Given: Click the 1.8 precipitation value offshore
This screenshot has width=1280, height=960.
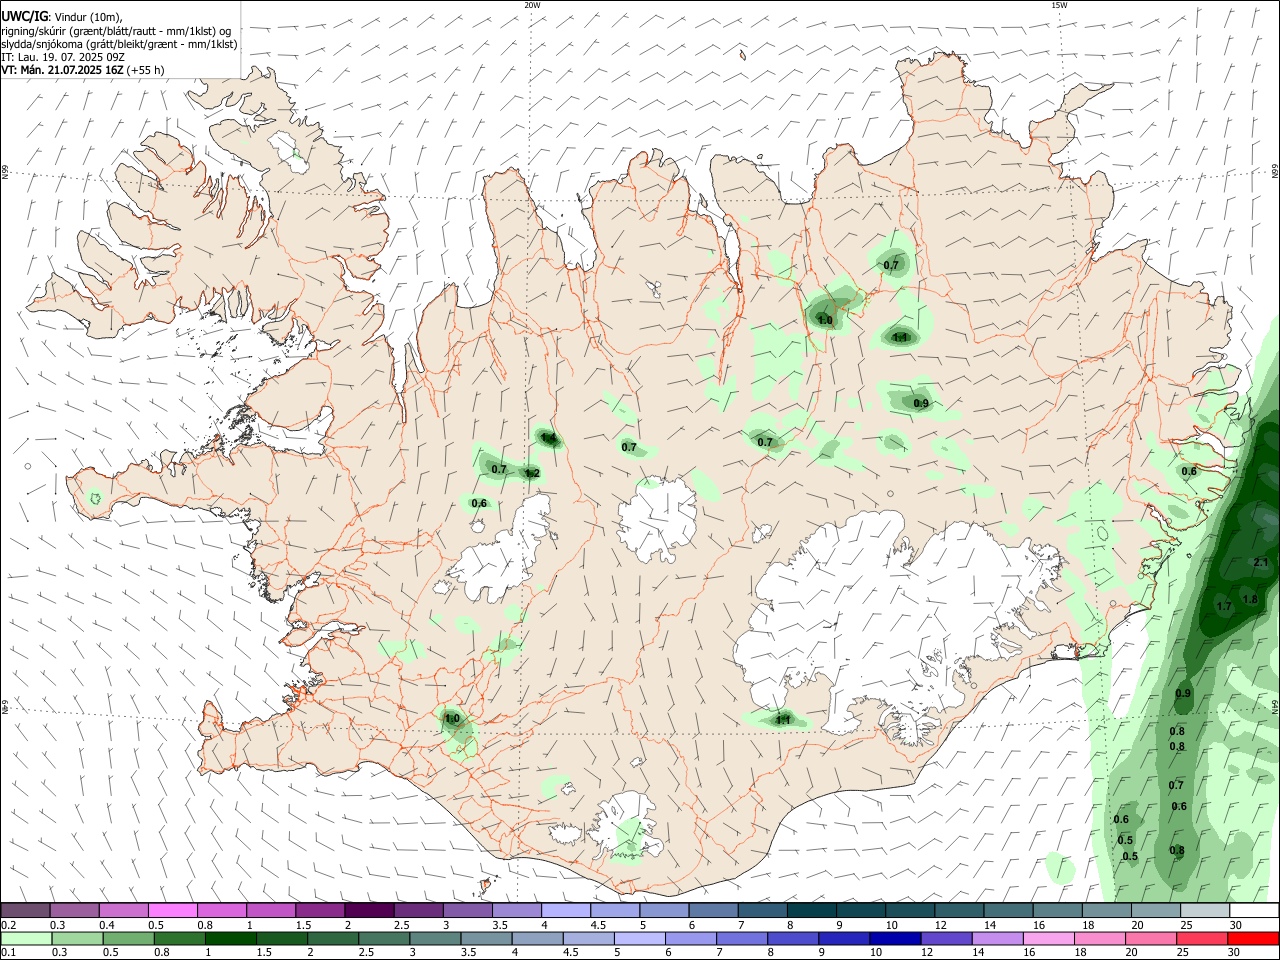Looking at the screenshot, I should 1250,600.
